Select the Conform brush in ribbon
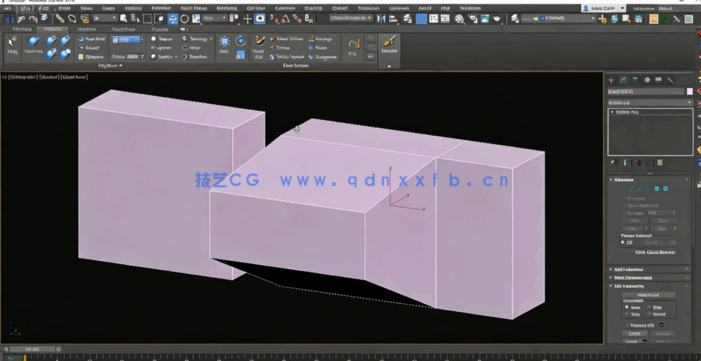Viewport: 701px width, 361px height. tap(34, 46)
